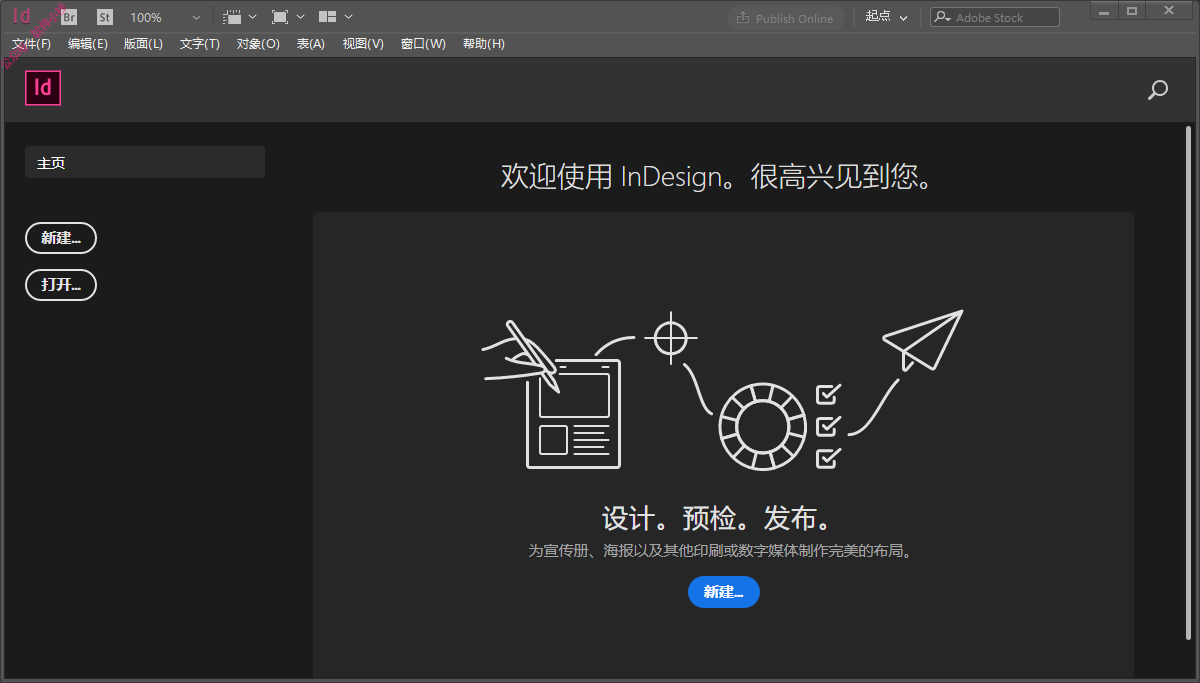Open the 起点 workspace switcher dropdown
The height and width of the screenshot is (683, 1200).
(x=887, y=17)
